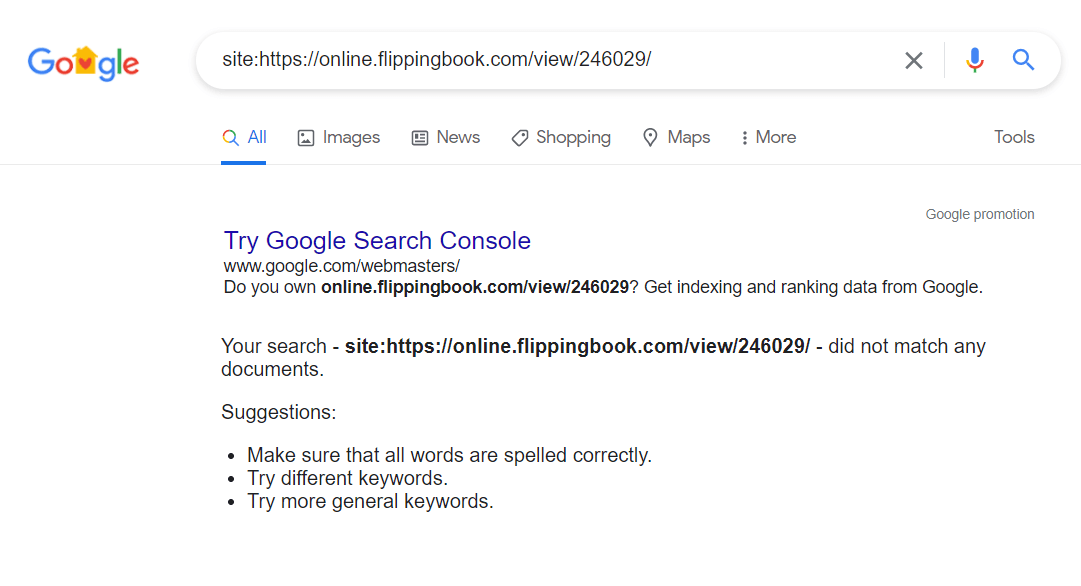Click the Google promotion label
This screenshot has height=586, width=1081.
[x=980, y=214]
